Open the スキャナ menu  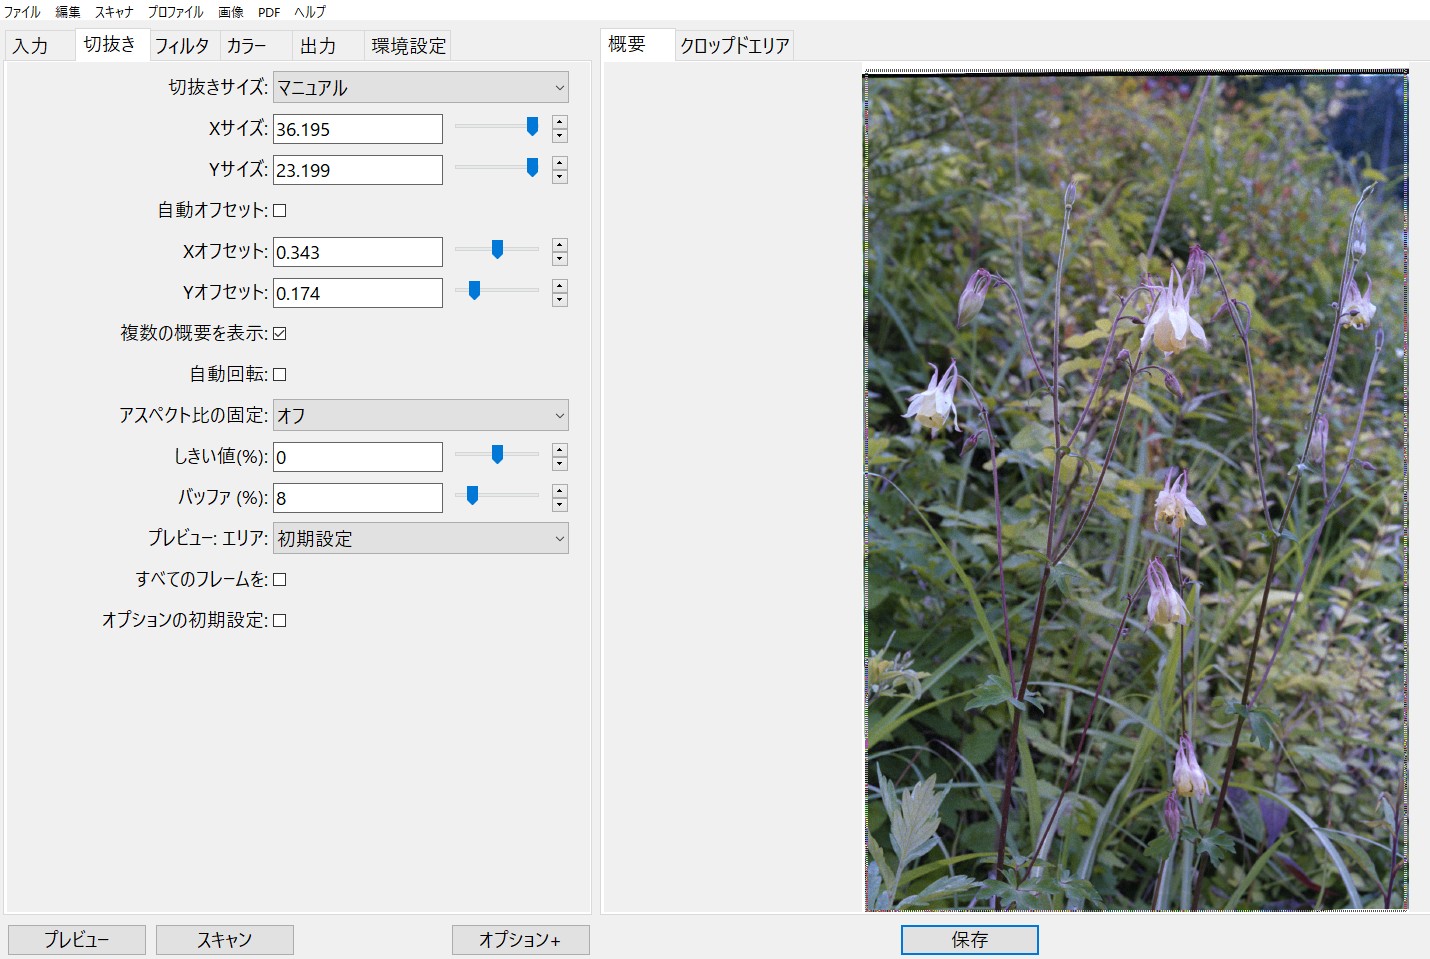(112, 11)
